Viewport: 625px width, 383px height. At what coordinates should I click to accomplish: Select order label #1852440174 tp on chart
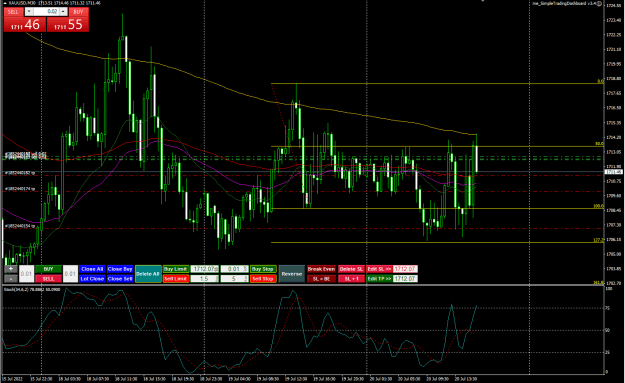20,189
